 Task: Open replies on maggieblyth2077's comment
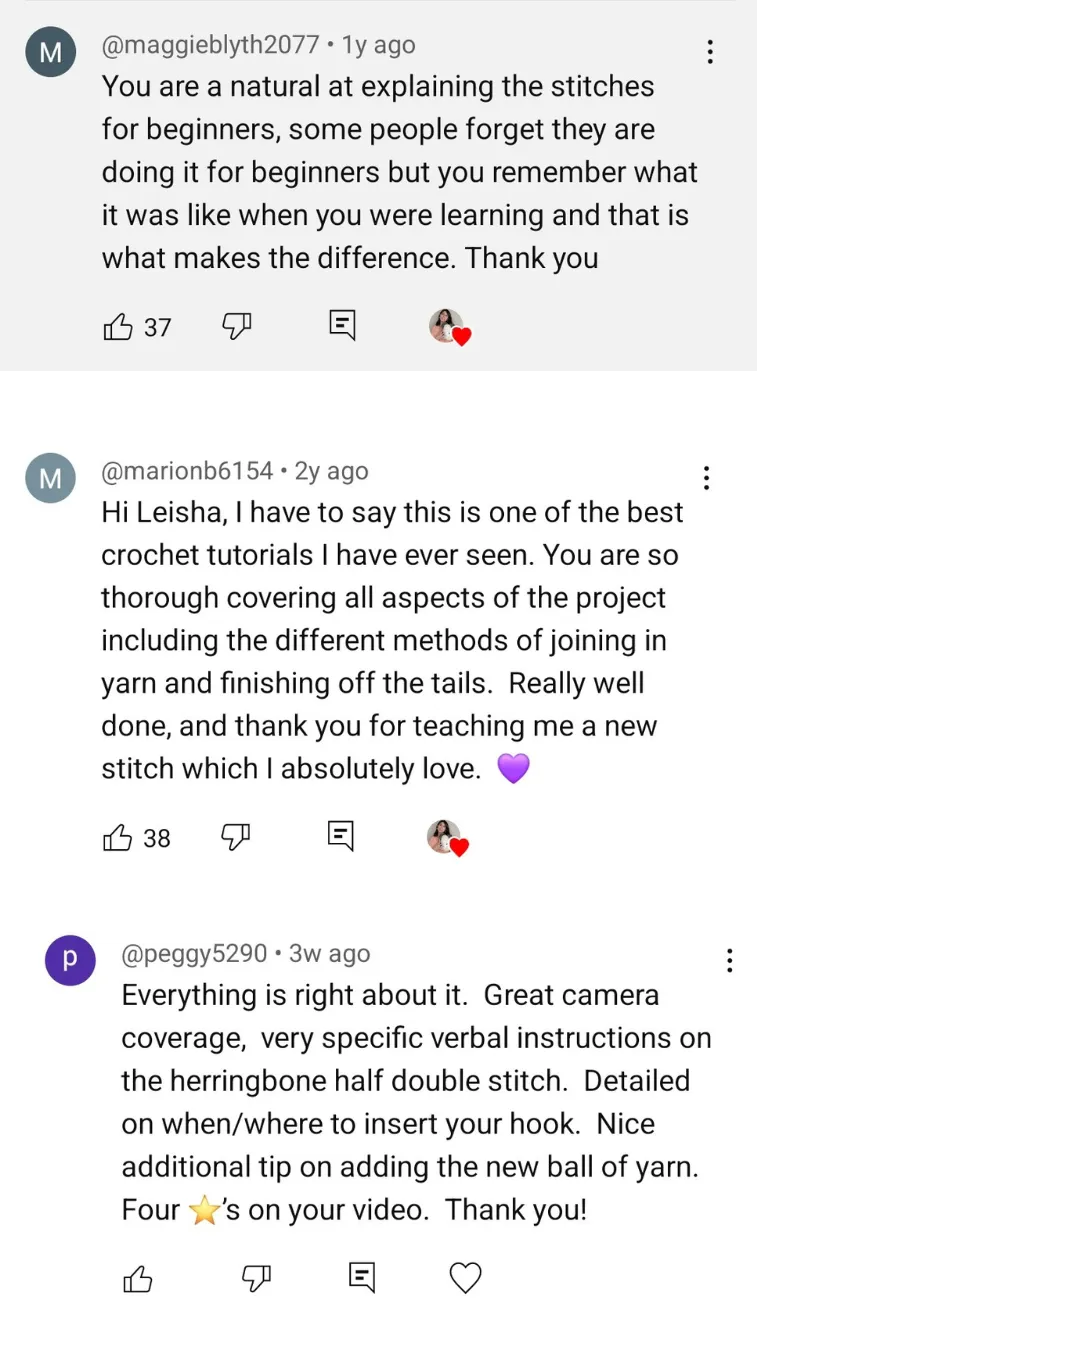click(x=342, y=325)
